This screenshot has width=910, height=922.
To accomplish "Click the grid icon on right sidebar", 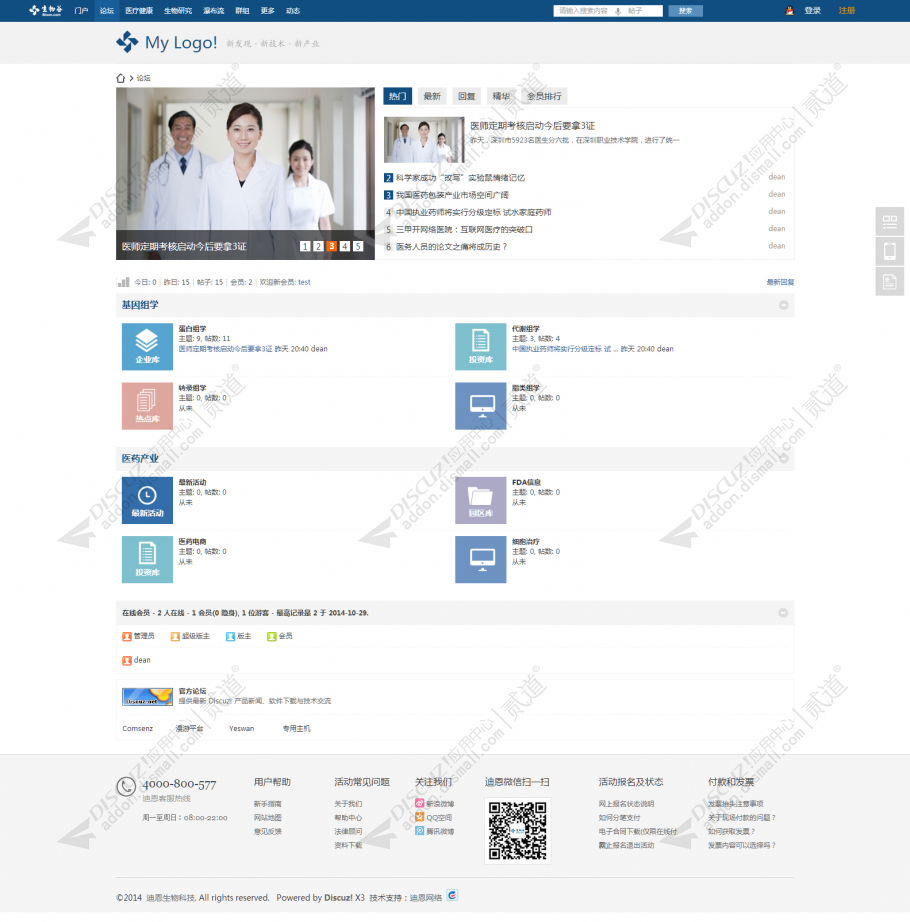I will [889, 222].
